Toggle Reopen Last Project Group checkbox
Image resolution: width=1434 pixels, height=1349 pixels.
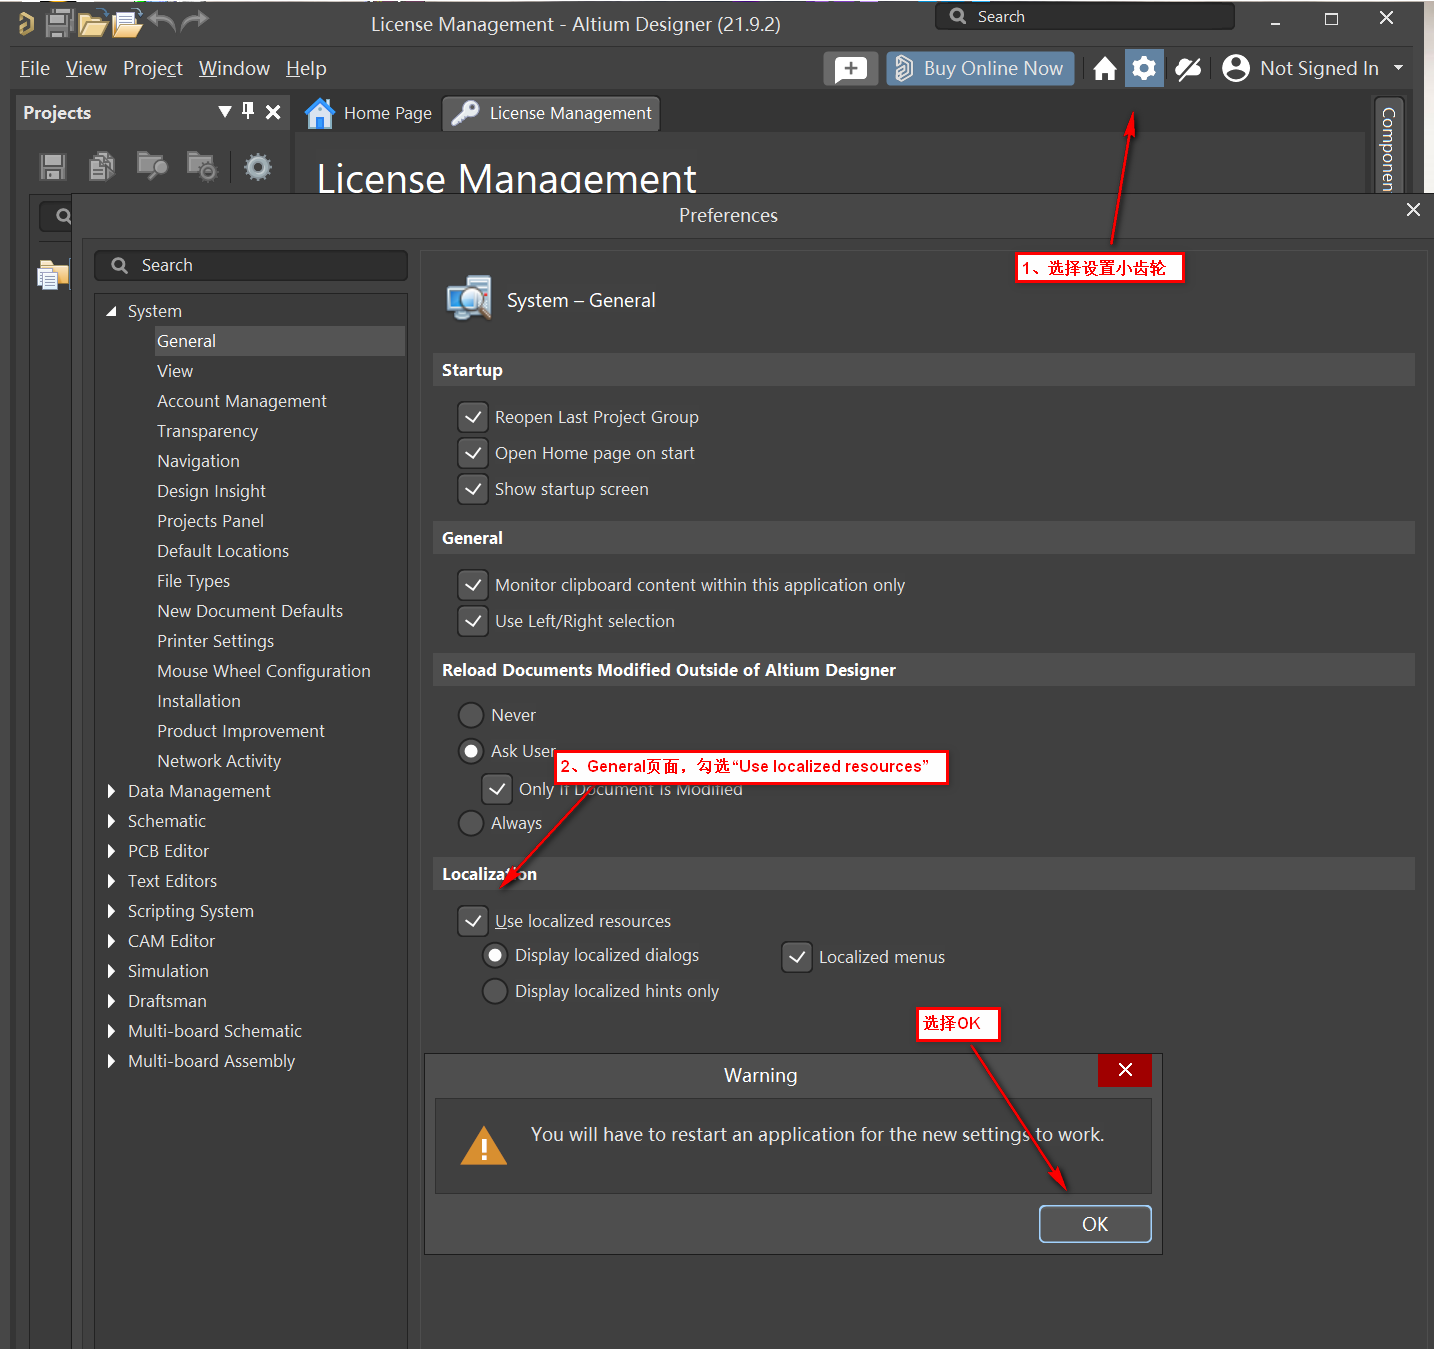tap(473, 417)
